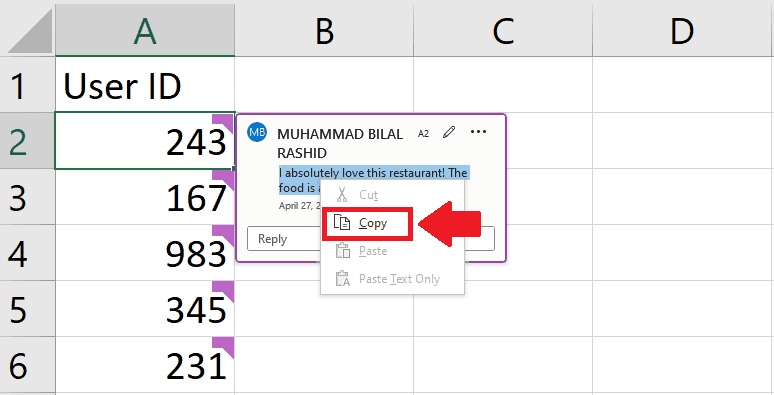Select cell containing 983
This screenshot has height=395, width=774.
pos(145,253)
